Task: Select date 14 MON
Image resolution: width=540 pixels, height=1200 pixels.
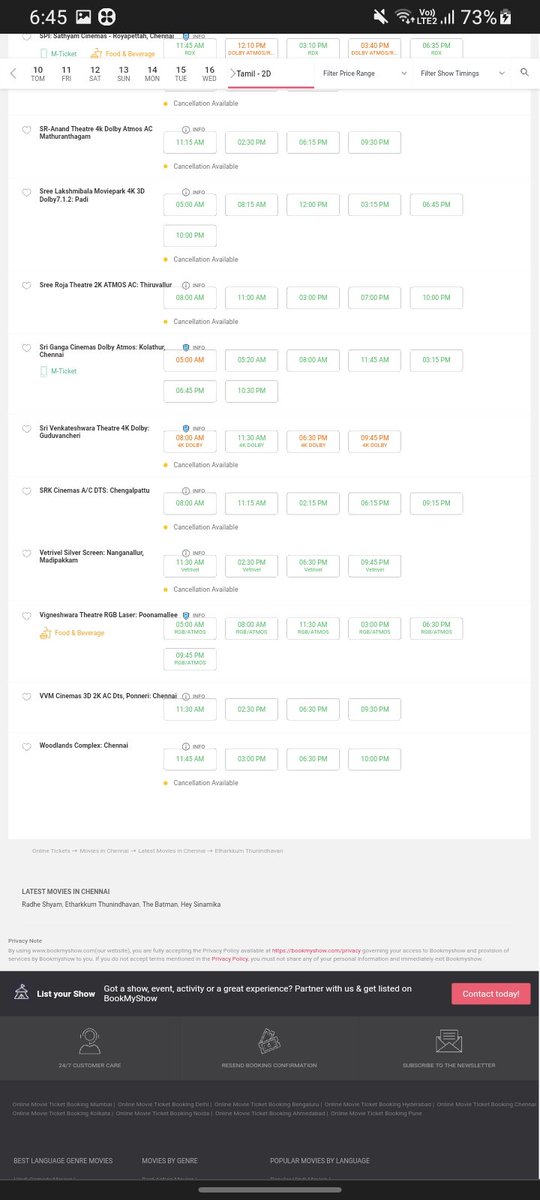Action: point(152,73)
